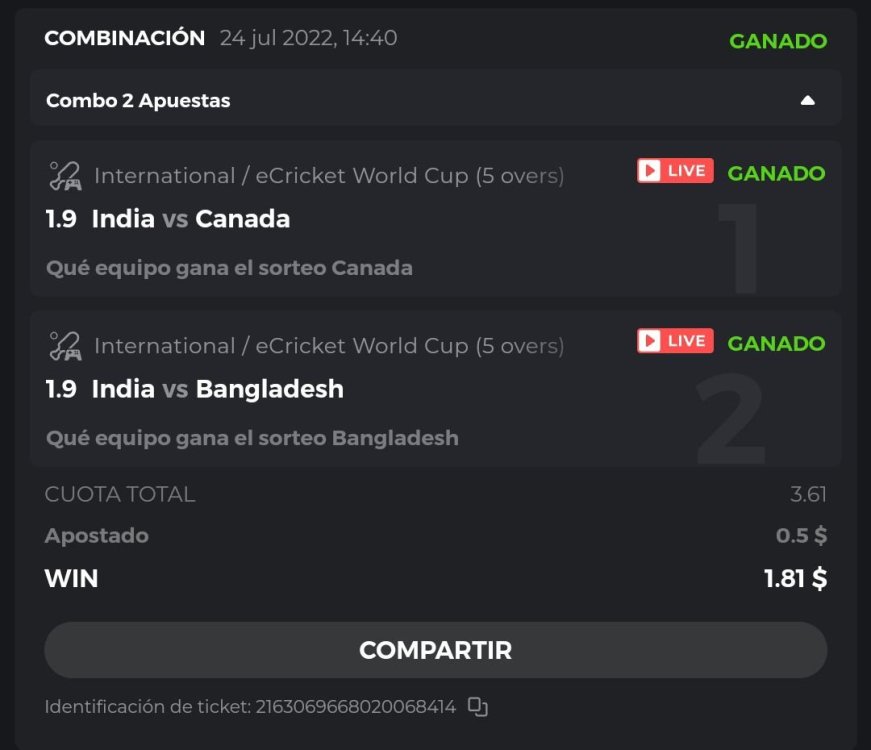871x750 pixels.
Task: Click the WIN amount 1.81 $
Action: pyautogui.click(x=795, y=578)
